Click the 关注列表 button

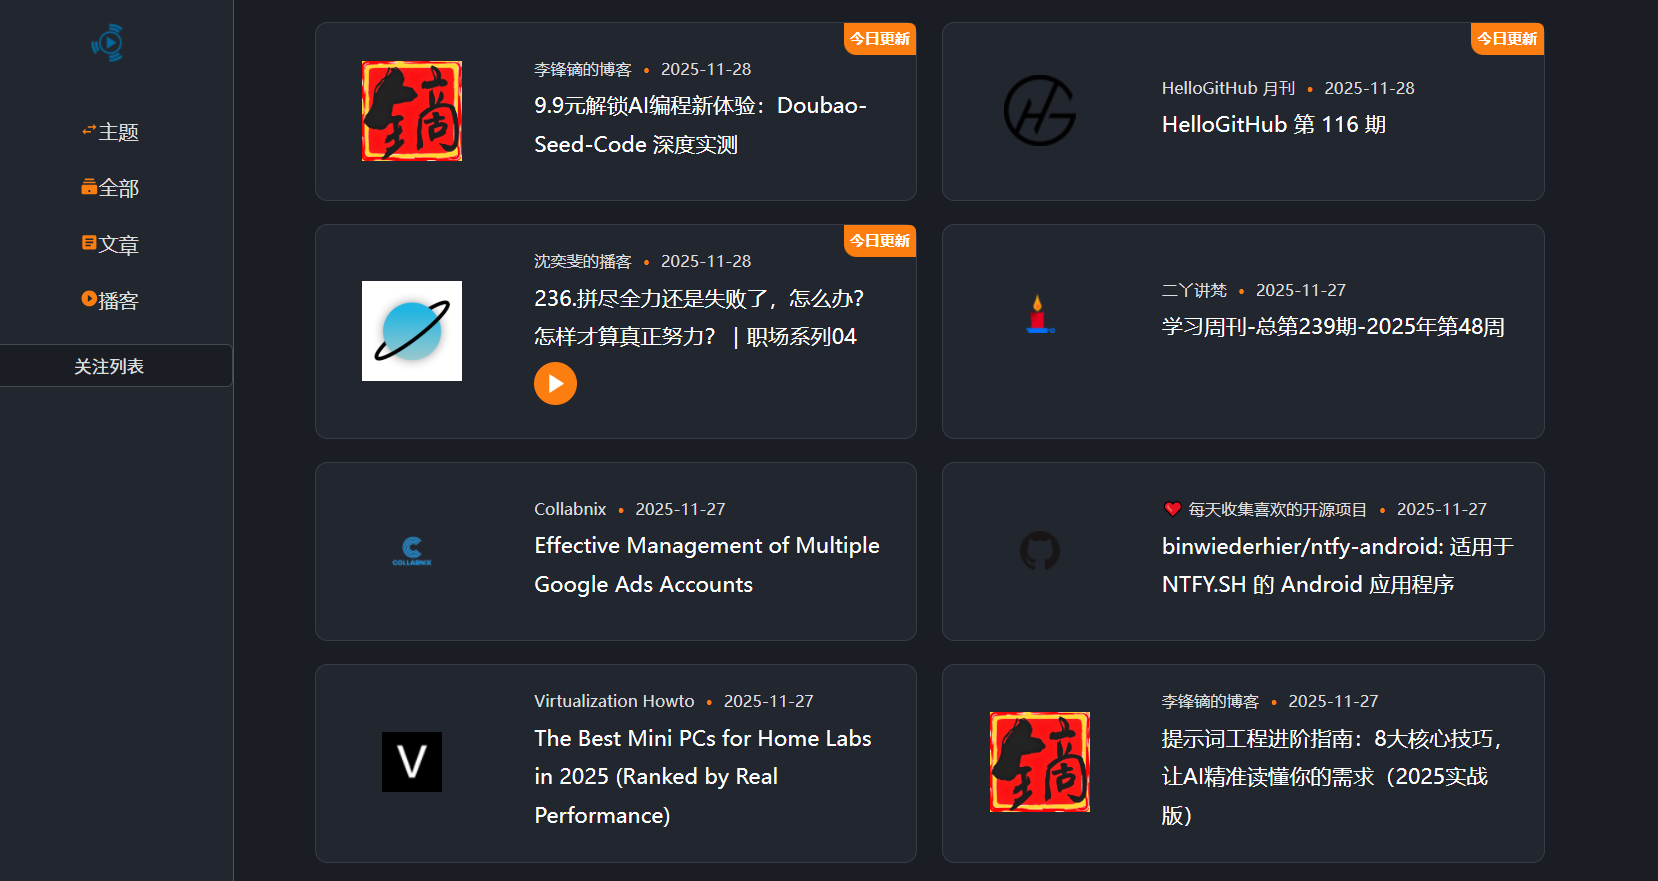point(110,366)
